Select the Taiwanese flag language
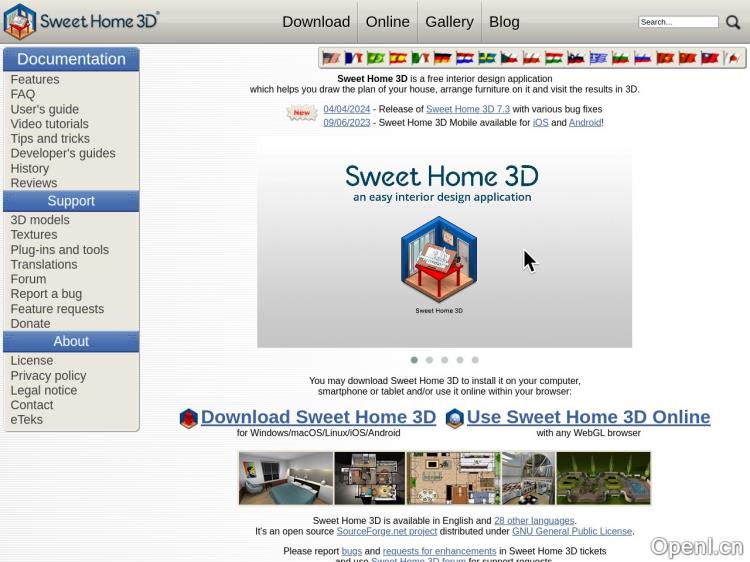750x562 pixels. pyautogui.click(x=710, y=58)
